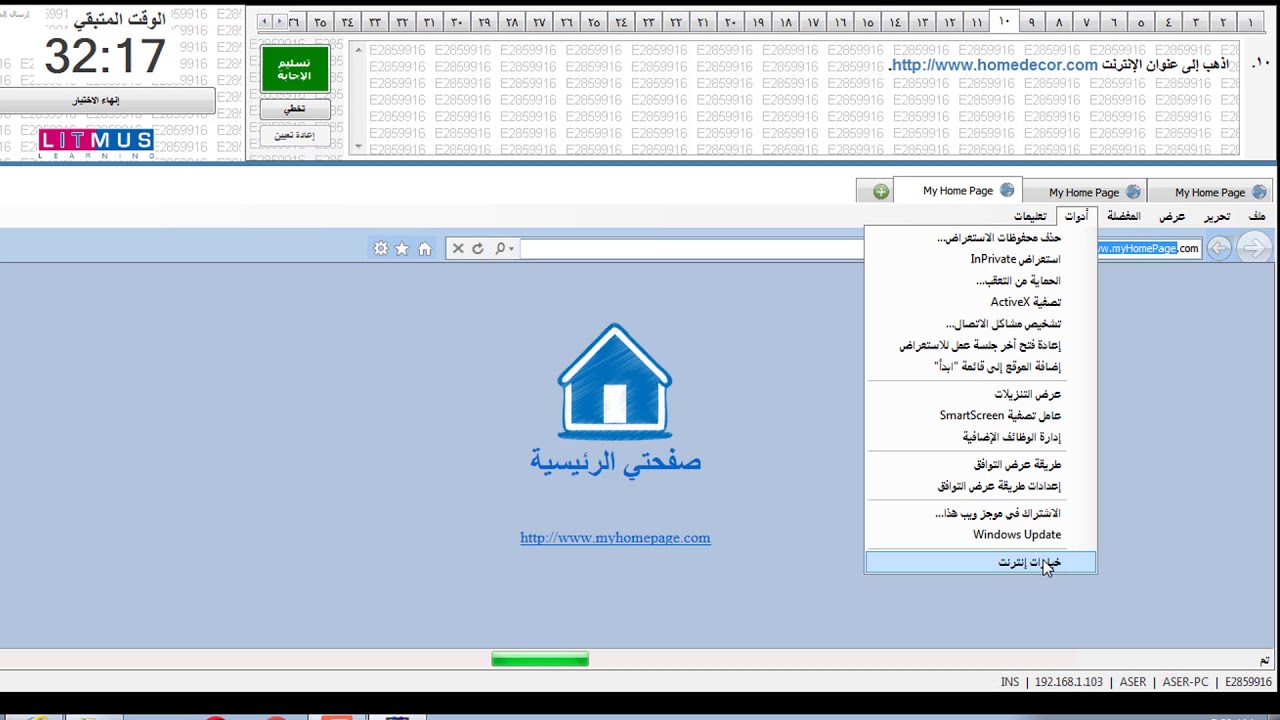Click the إعادة تعيين (reset) button
The width and height of the screenshot is (1280, 720).
pyautogui.click(x=295, y=135)
